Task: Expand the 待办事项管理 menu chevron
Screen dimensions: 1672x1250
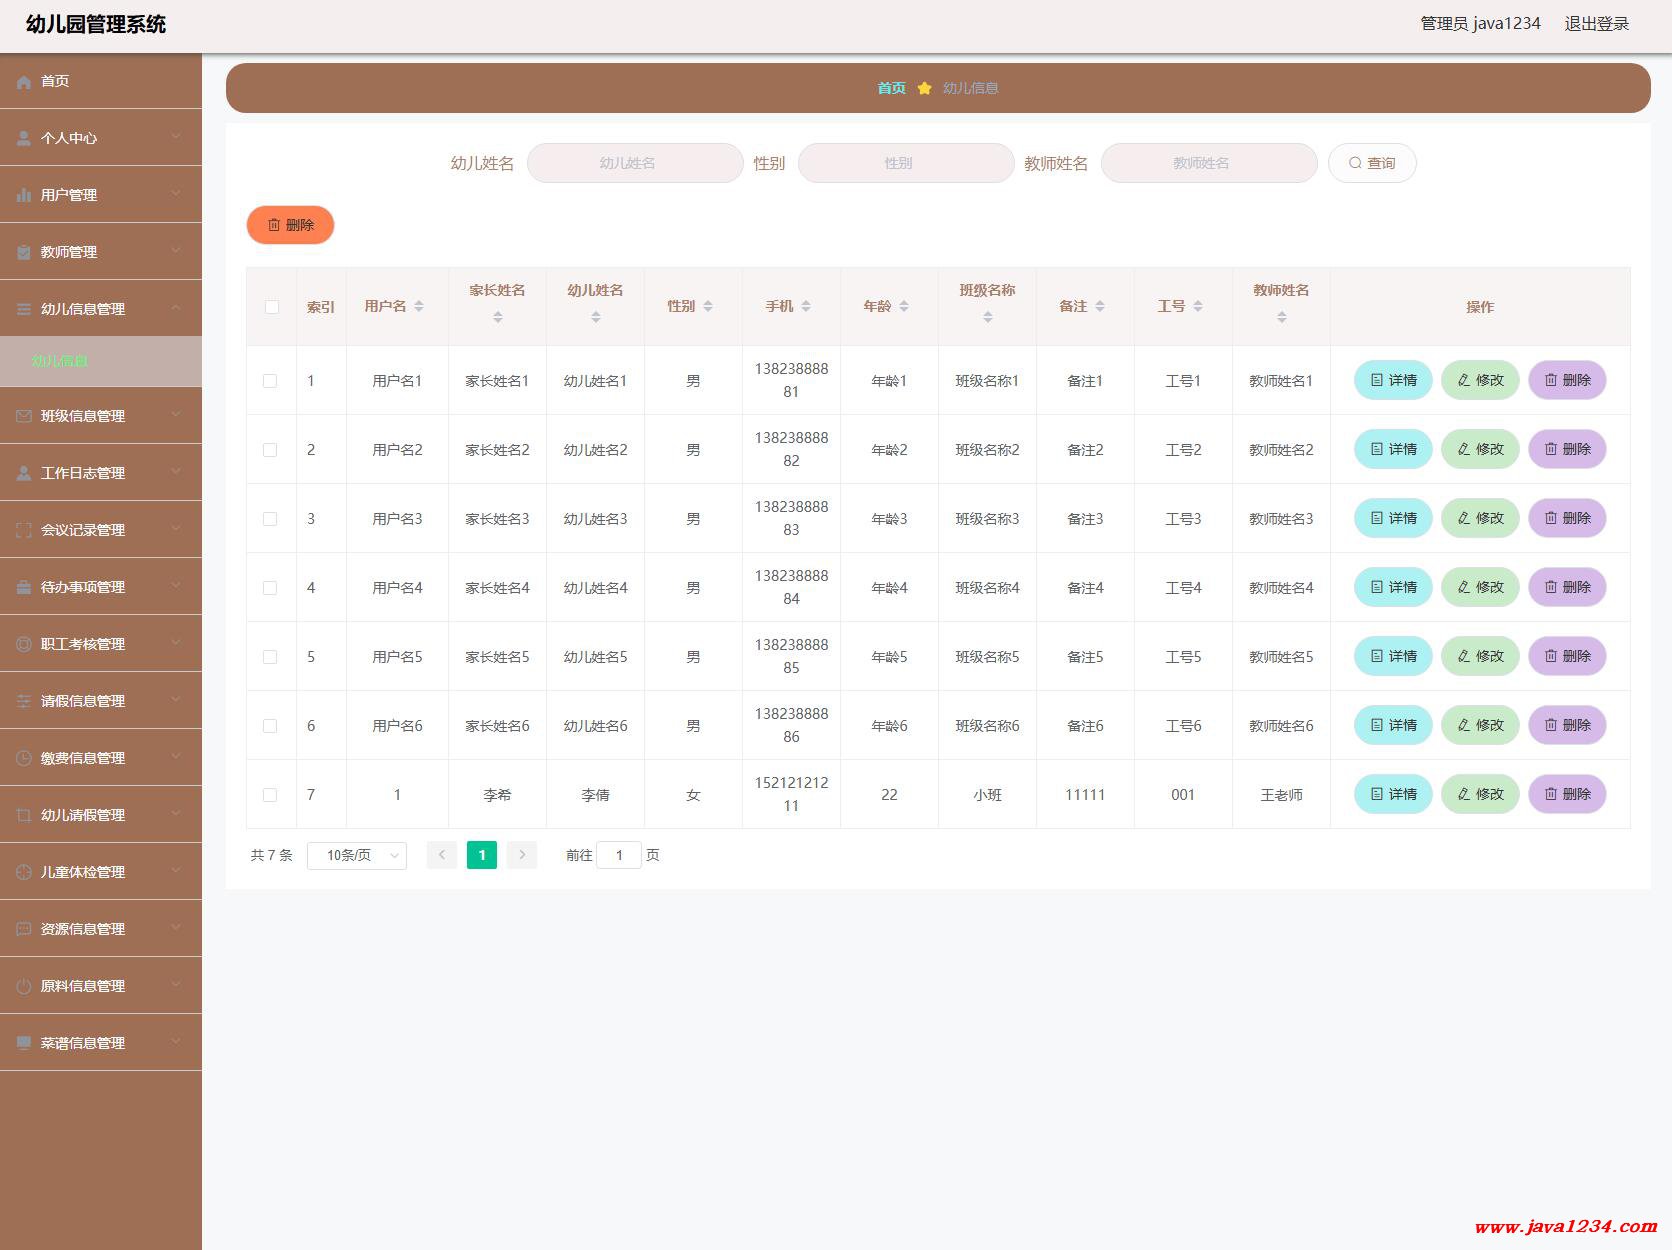Action: (176, 585)
